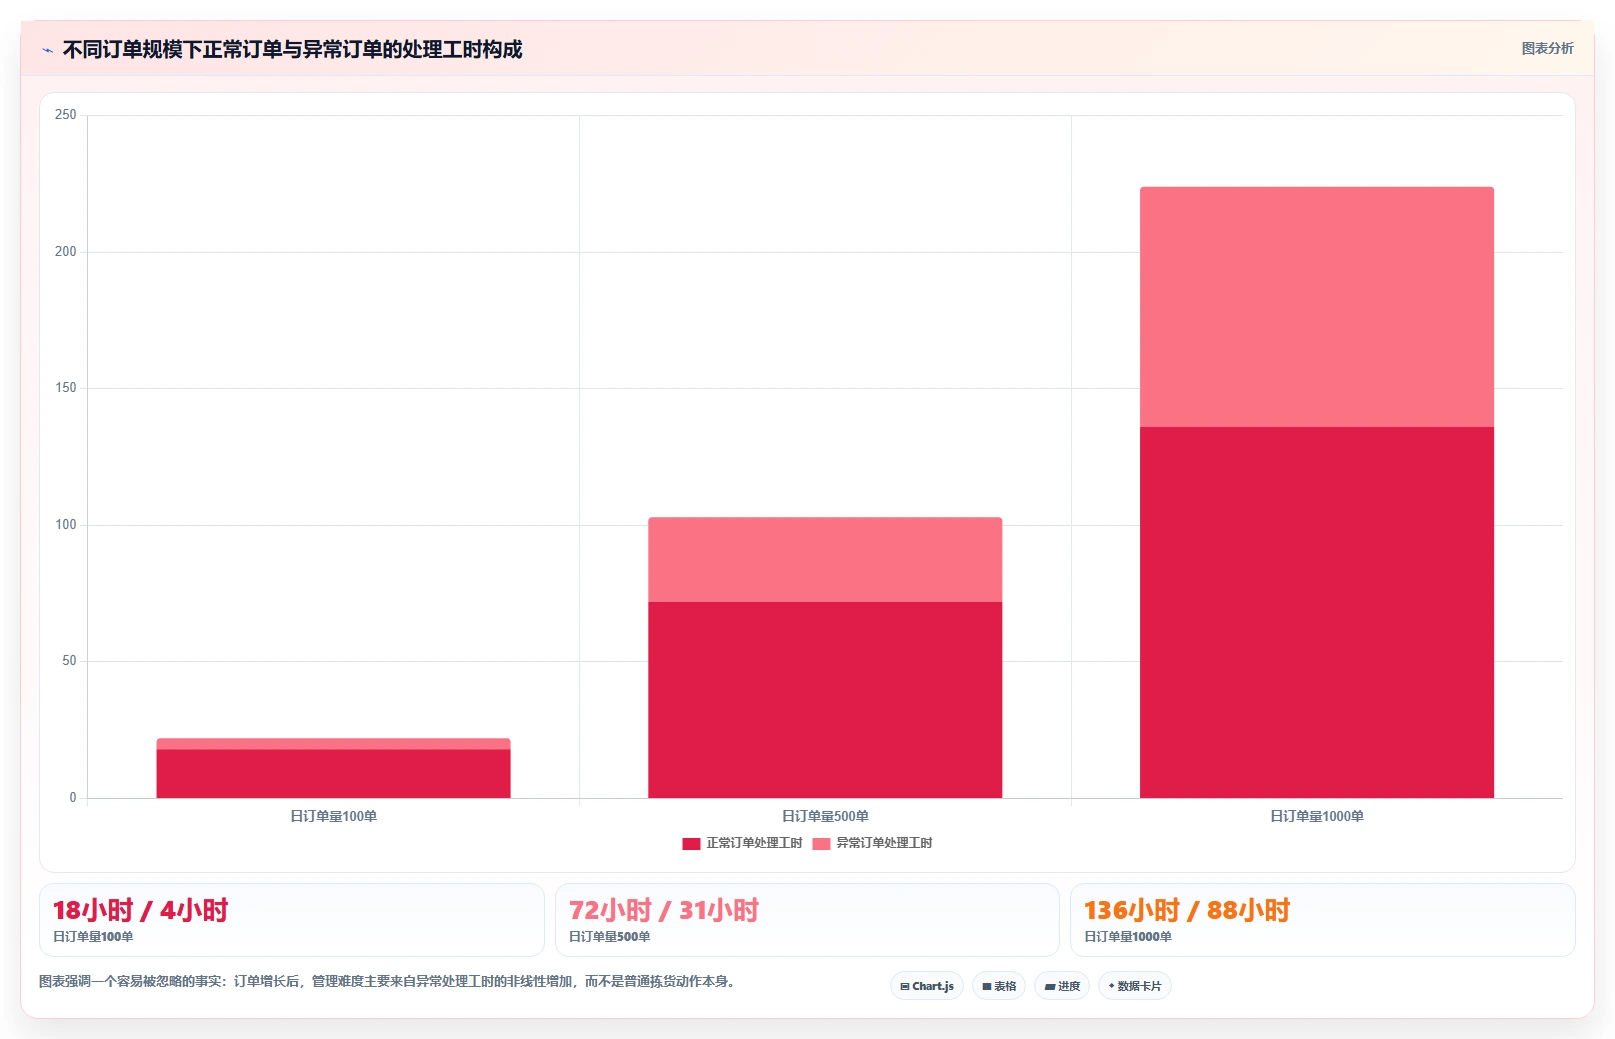Toggle the 正常订单处理工时 legend swatch
The image size is (1615, 1039).
pos(691,843)
